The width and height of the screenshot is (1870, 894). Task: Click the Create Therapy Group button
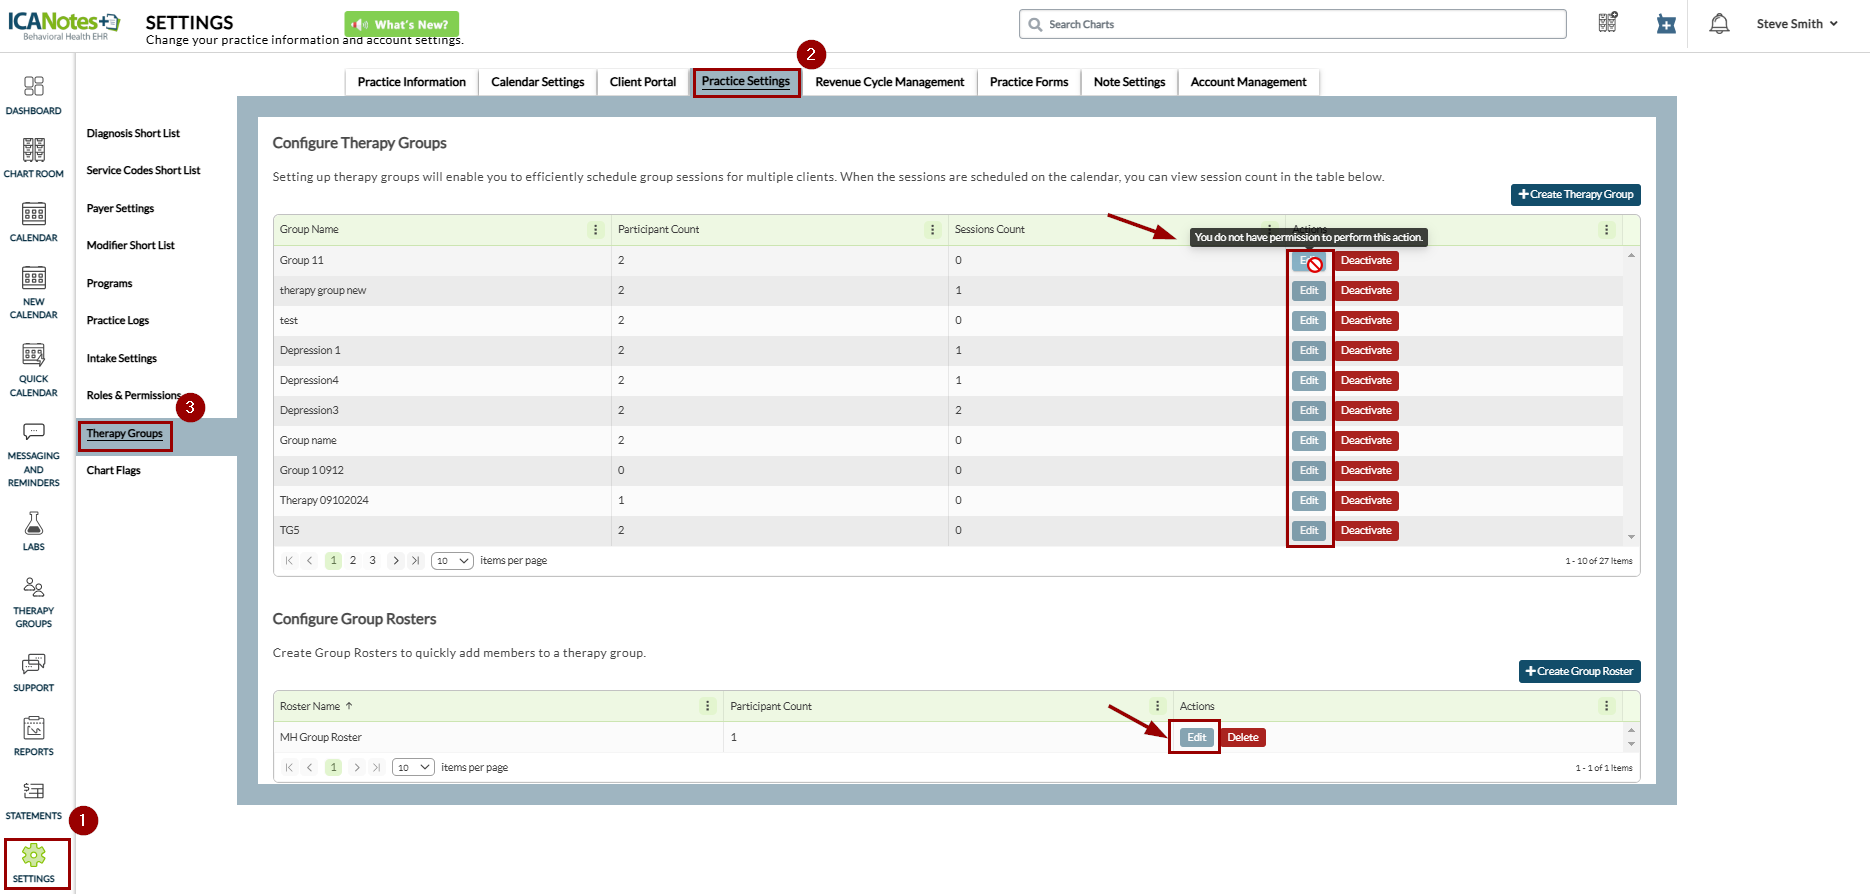tap(1575, 195)
